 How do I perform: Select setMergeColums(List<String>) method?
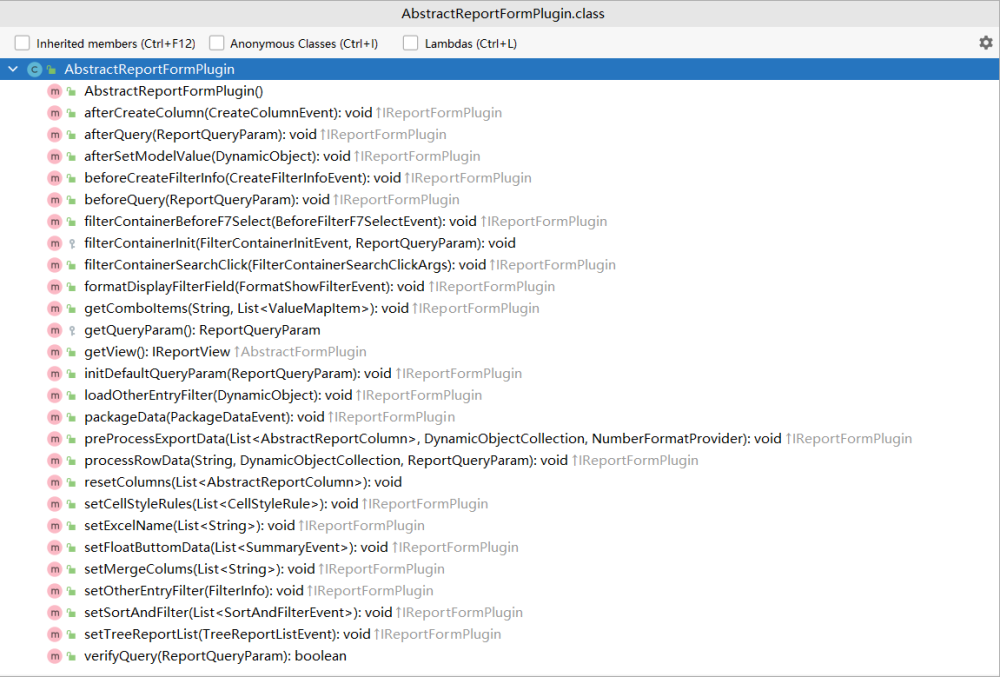[499, 569]
